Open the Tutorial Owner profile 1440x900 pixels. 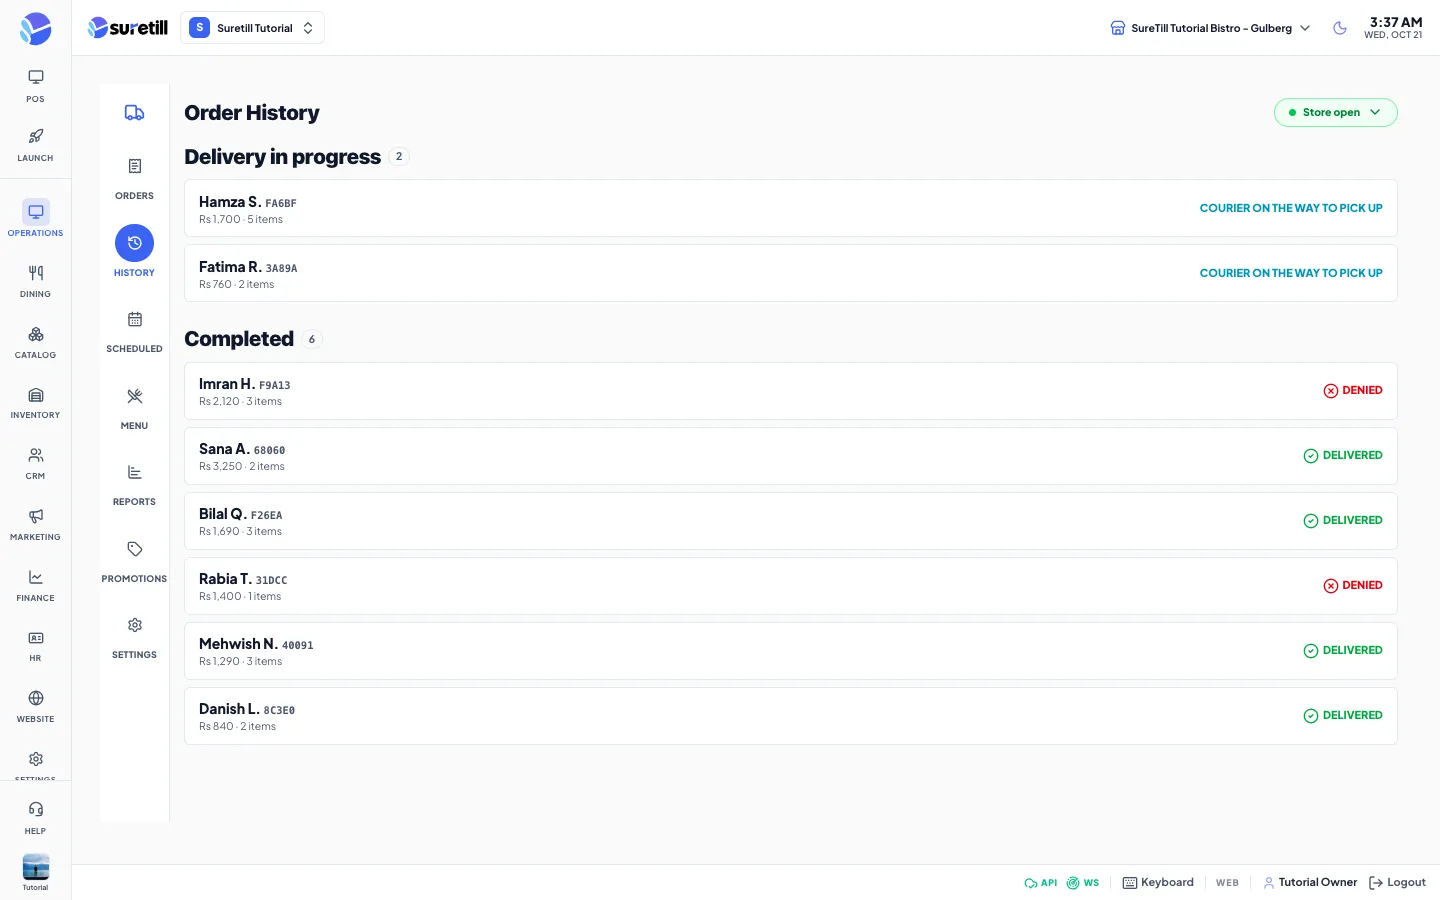[x=1310, y=883]
